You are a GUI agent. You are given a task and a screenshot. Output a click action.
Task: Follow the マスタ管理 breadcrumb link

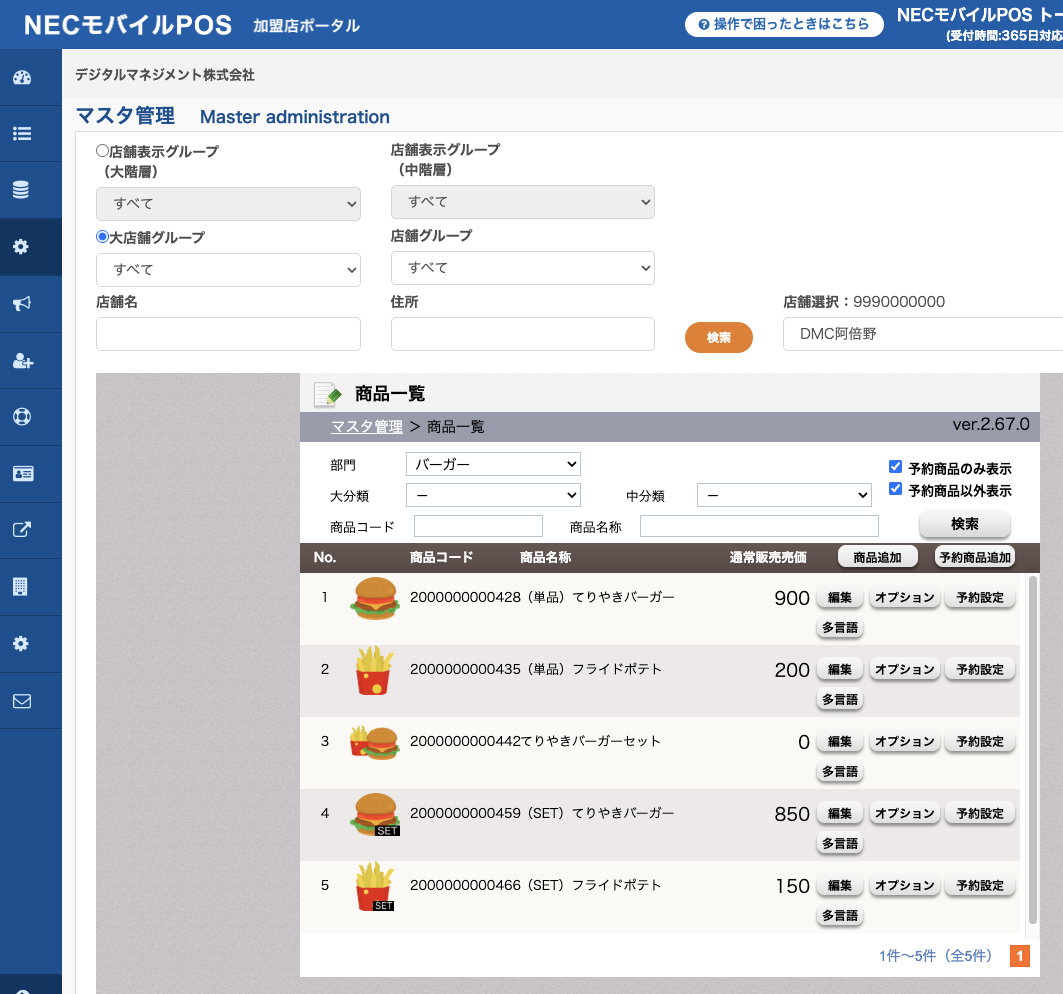366,426
